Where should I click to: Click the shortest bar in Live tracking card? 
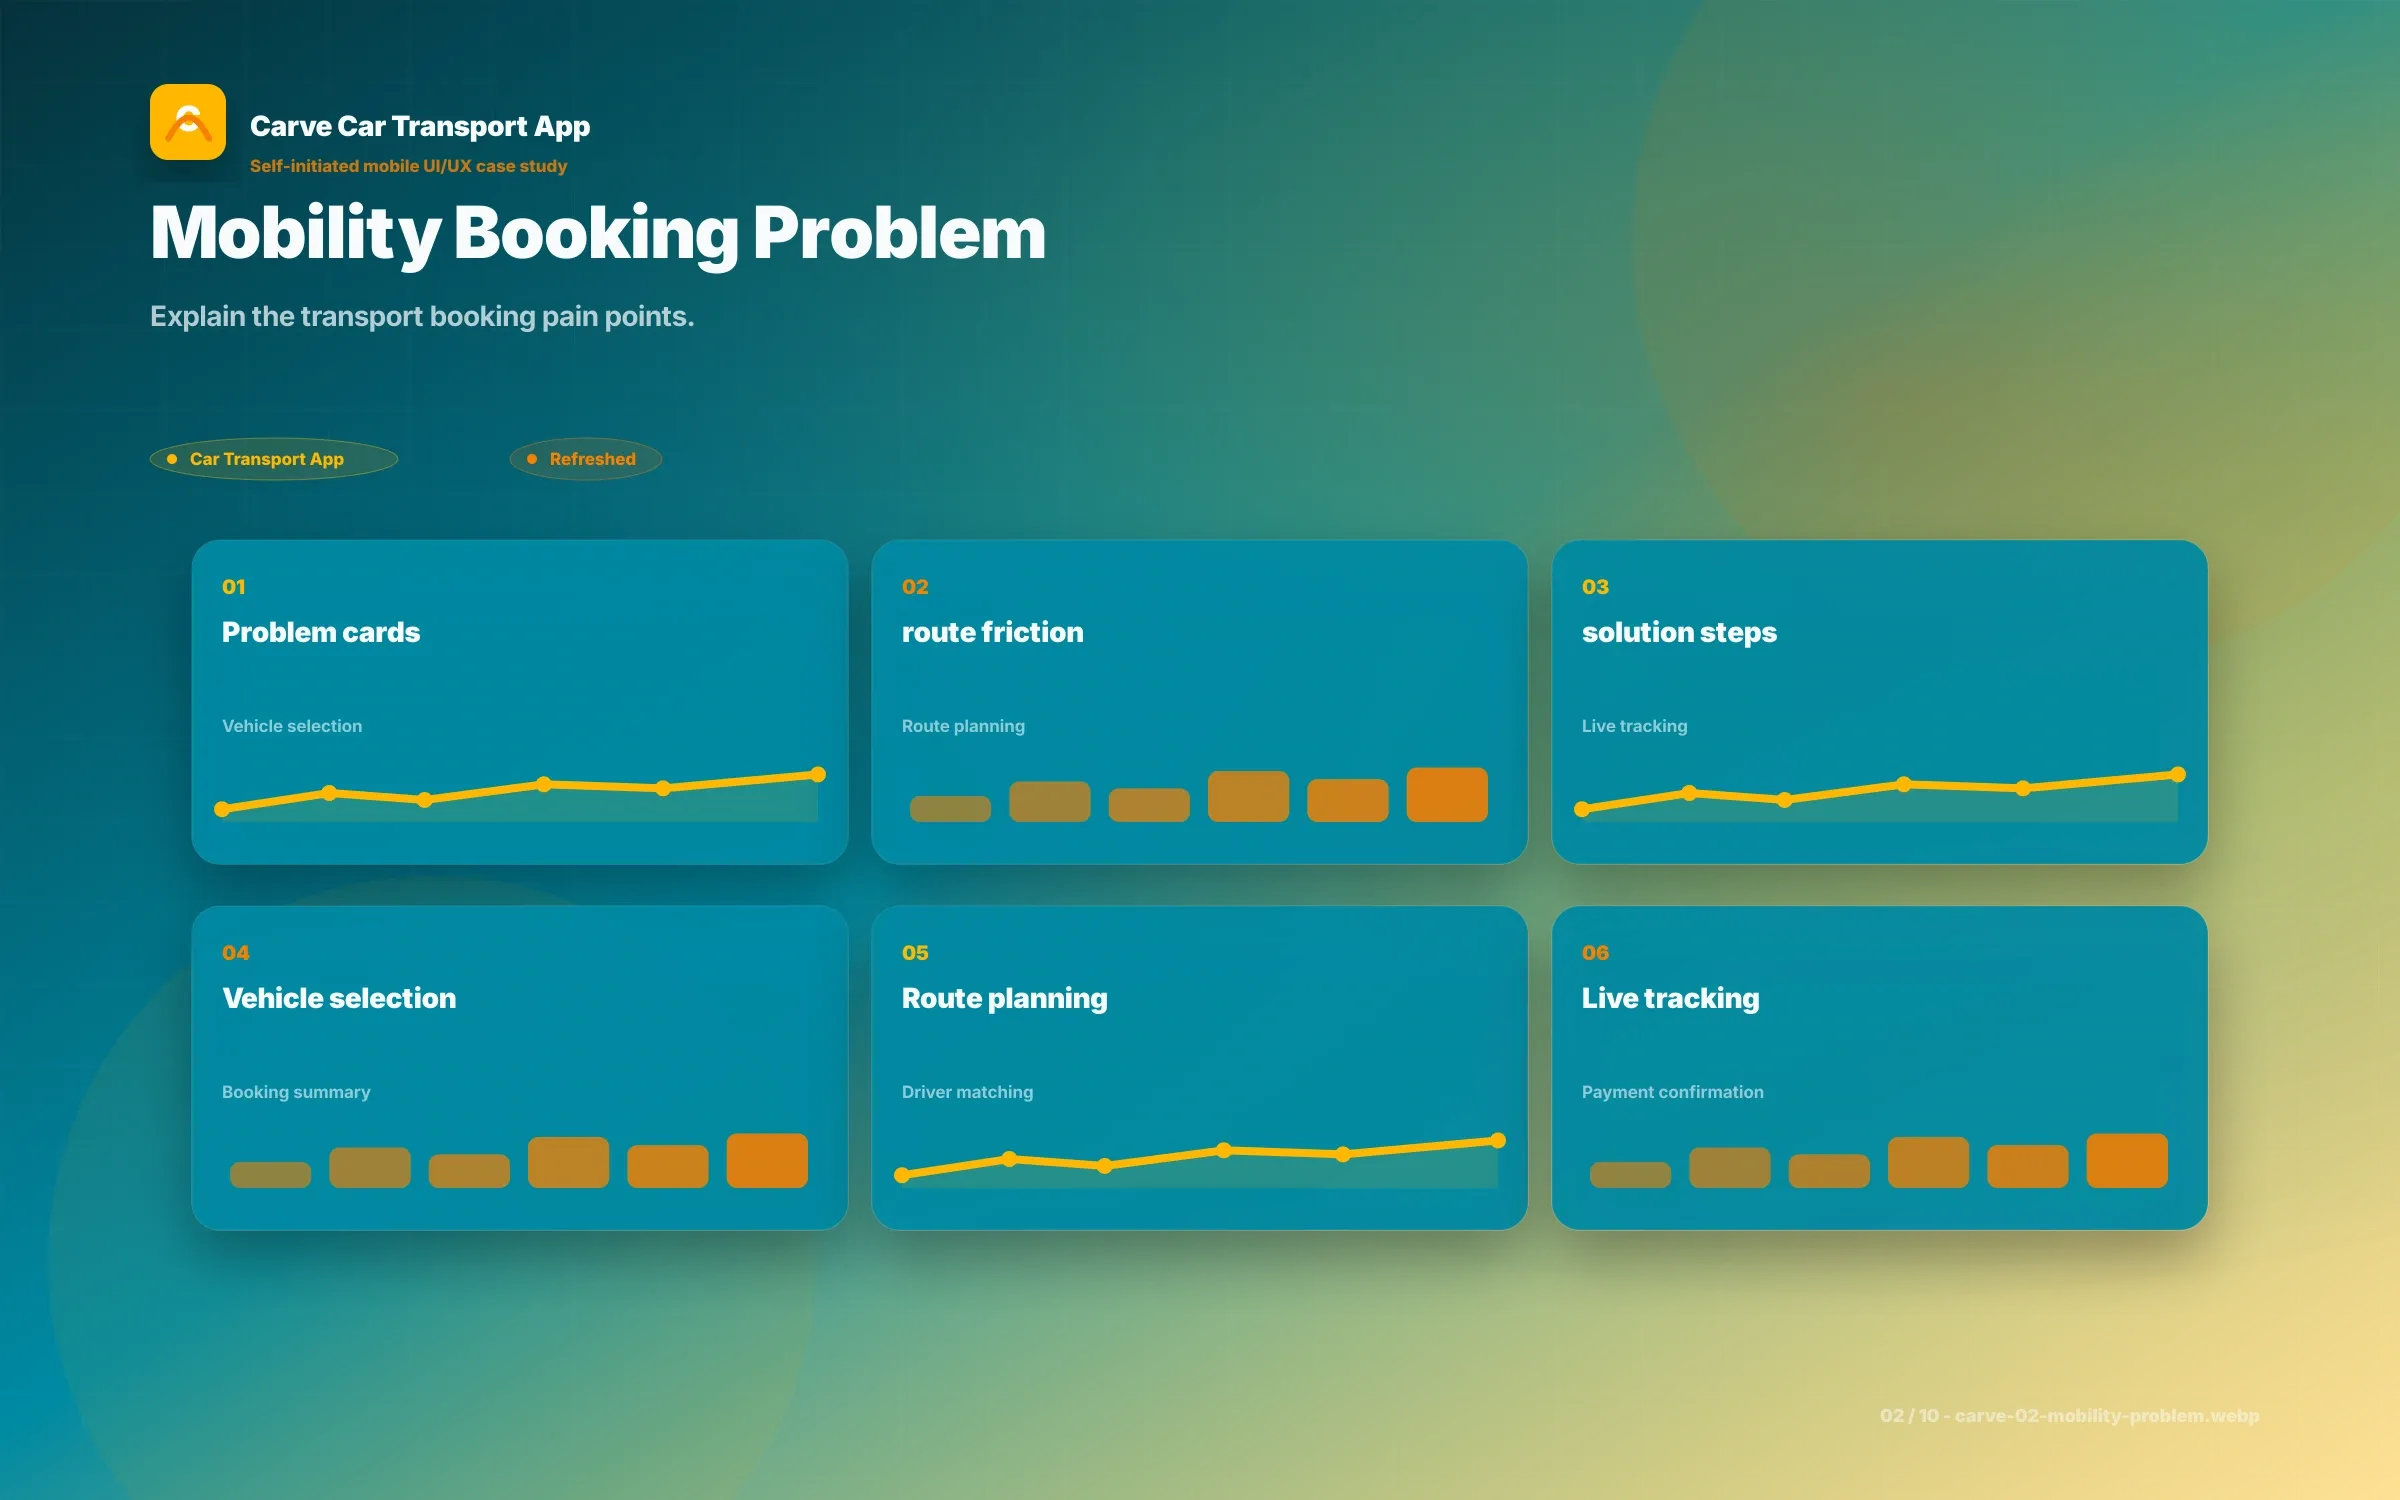coord(1630,1175)
